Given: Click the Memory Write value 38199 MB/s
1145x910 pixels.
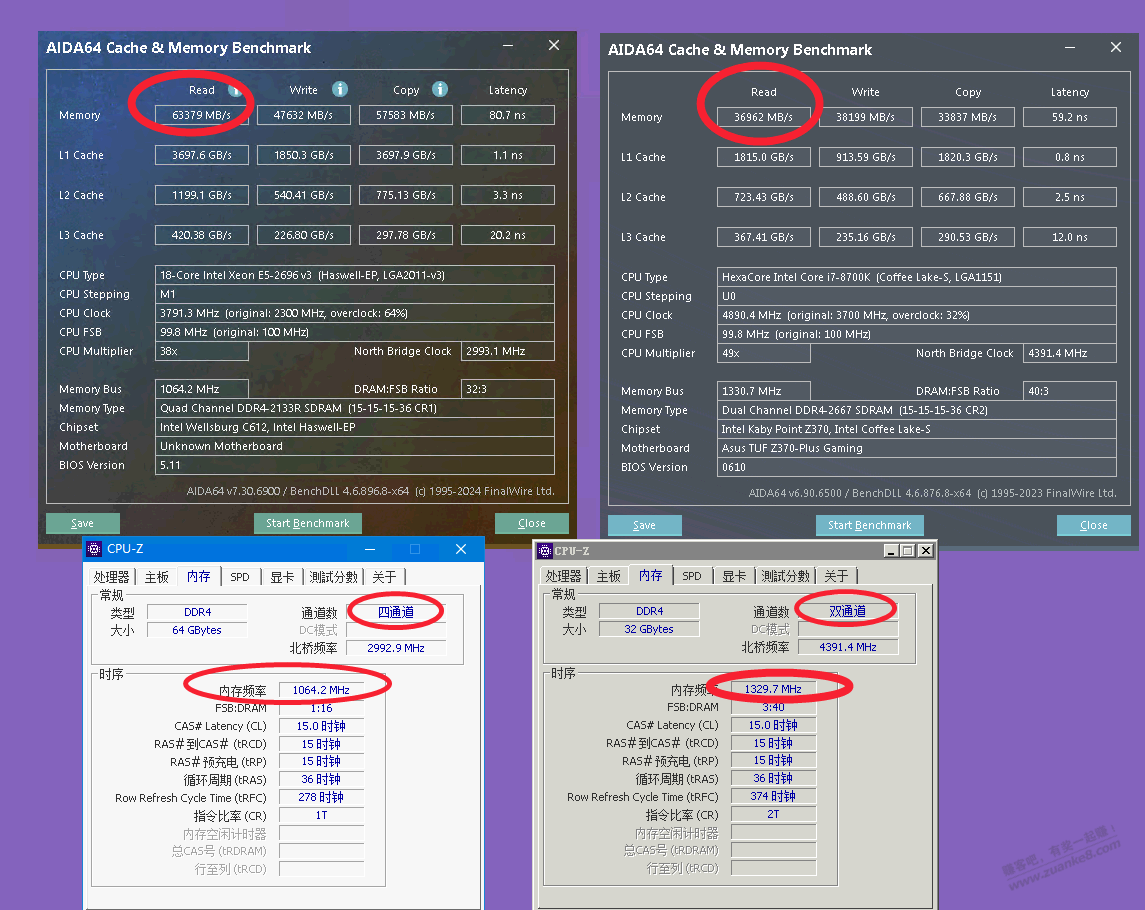Looking at the screenshot, I should coord(866,118).
